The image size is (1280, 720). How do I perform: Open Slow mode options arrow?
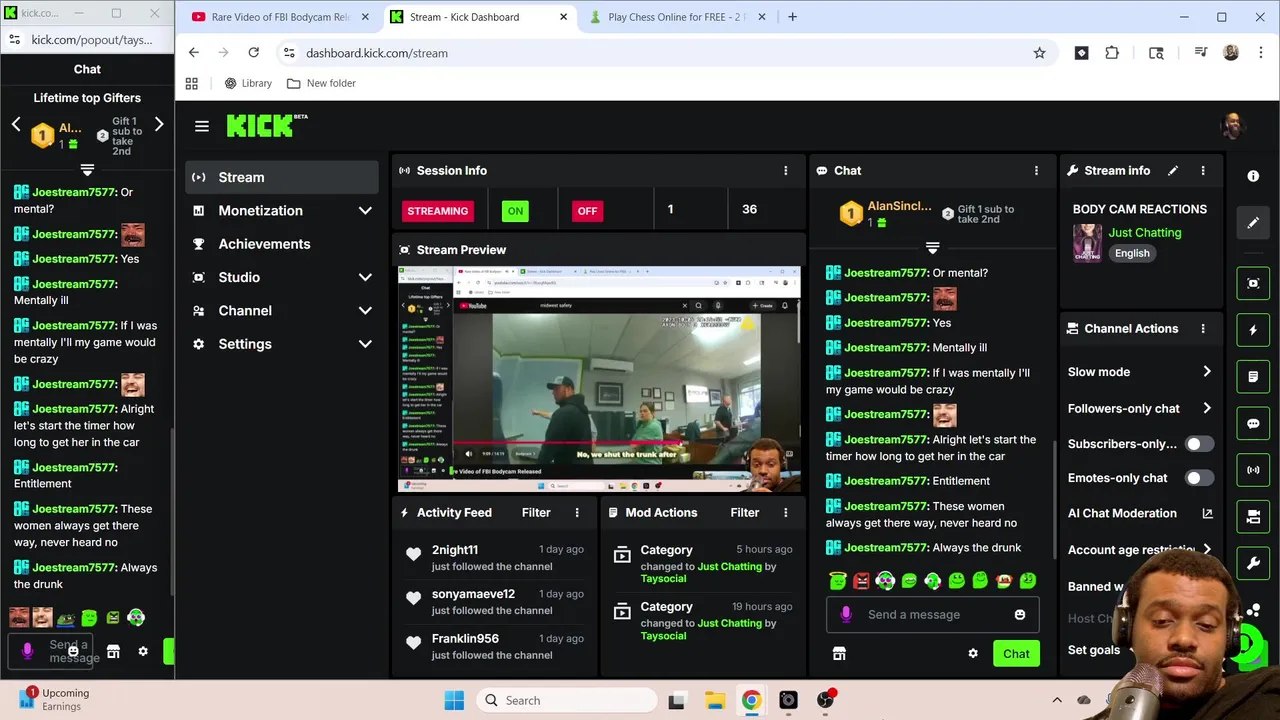(x=1207, y=372)
